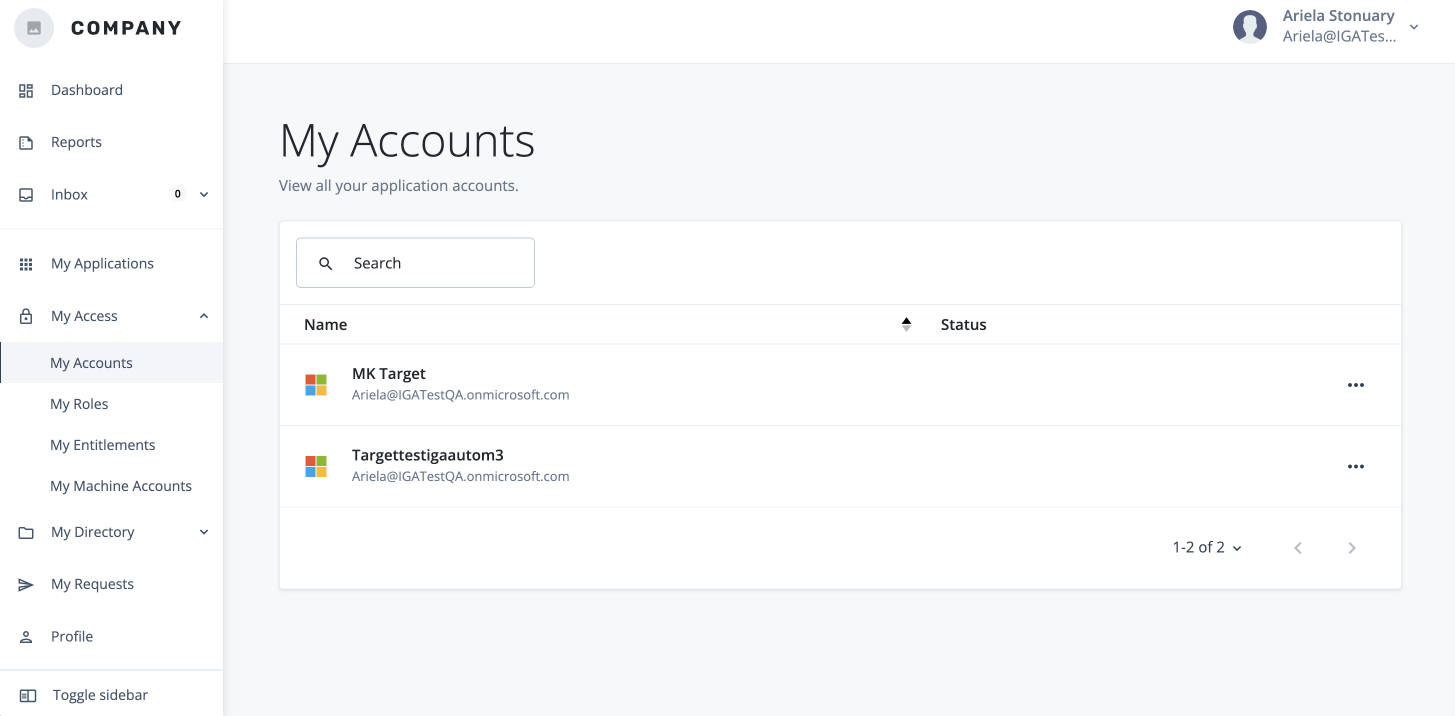Click the My Applications grid icon
The width and height of the screenshot is (1455, 716).
click(25, 263)
